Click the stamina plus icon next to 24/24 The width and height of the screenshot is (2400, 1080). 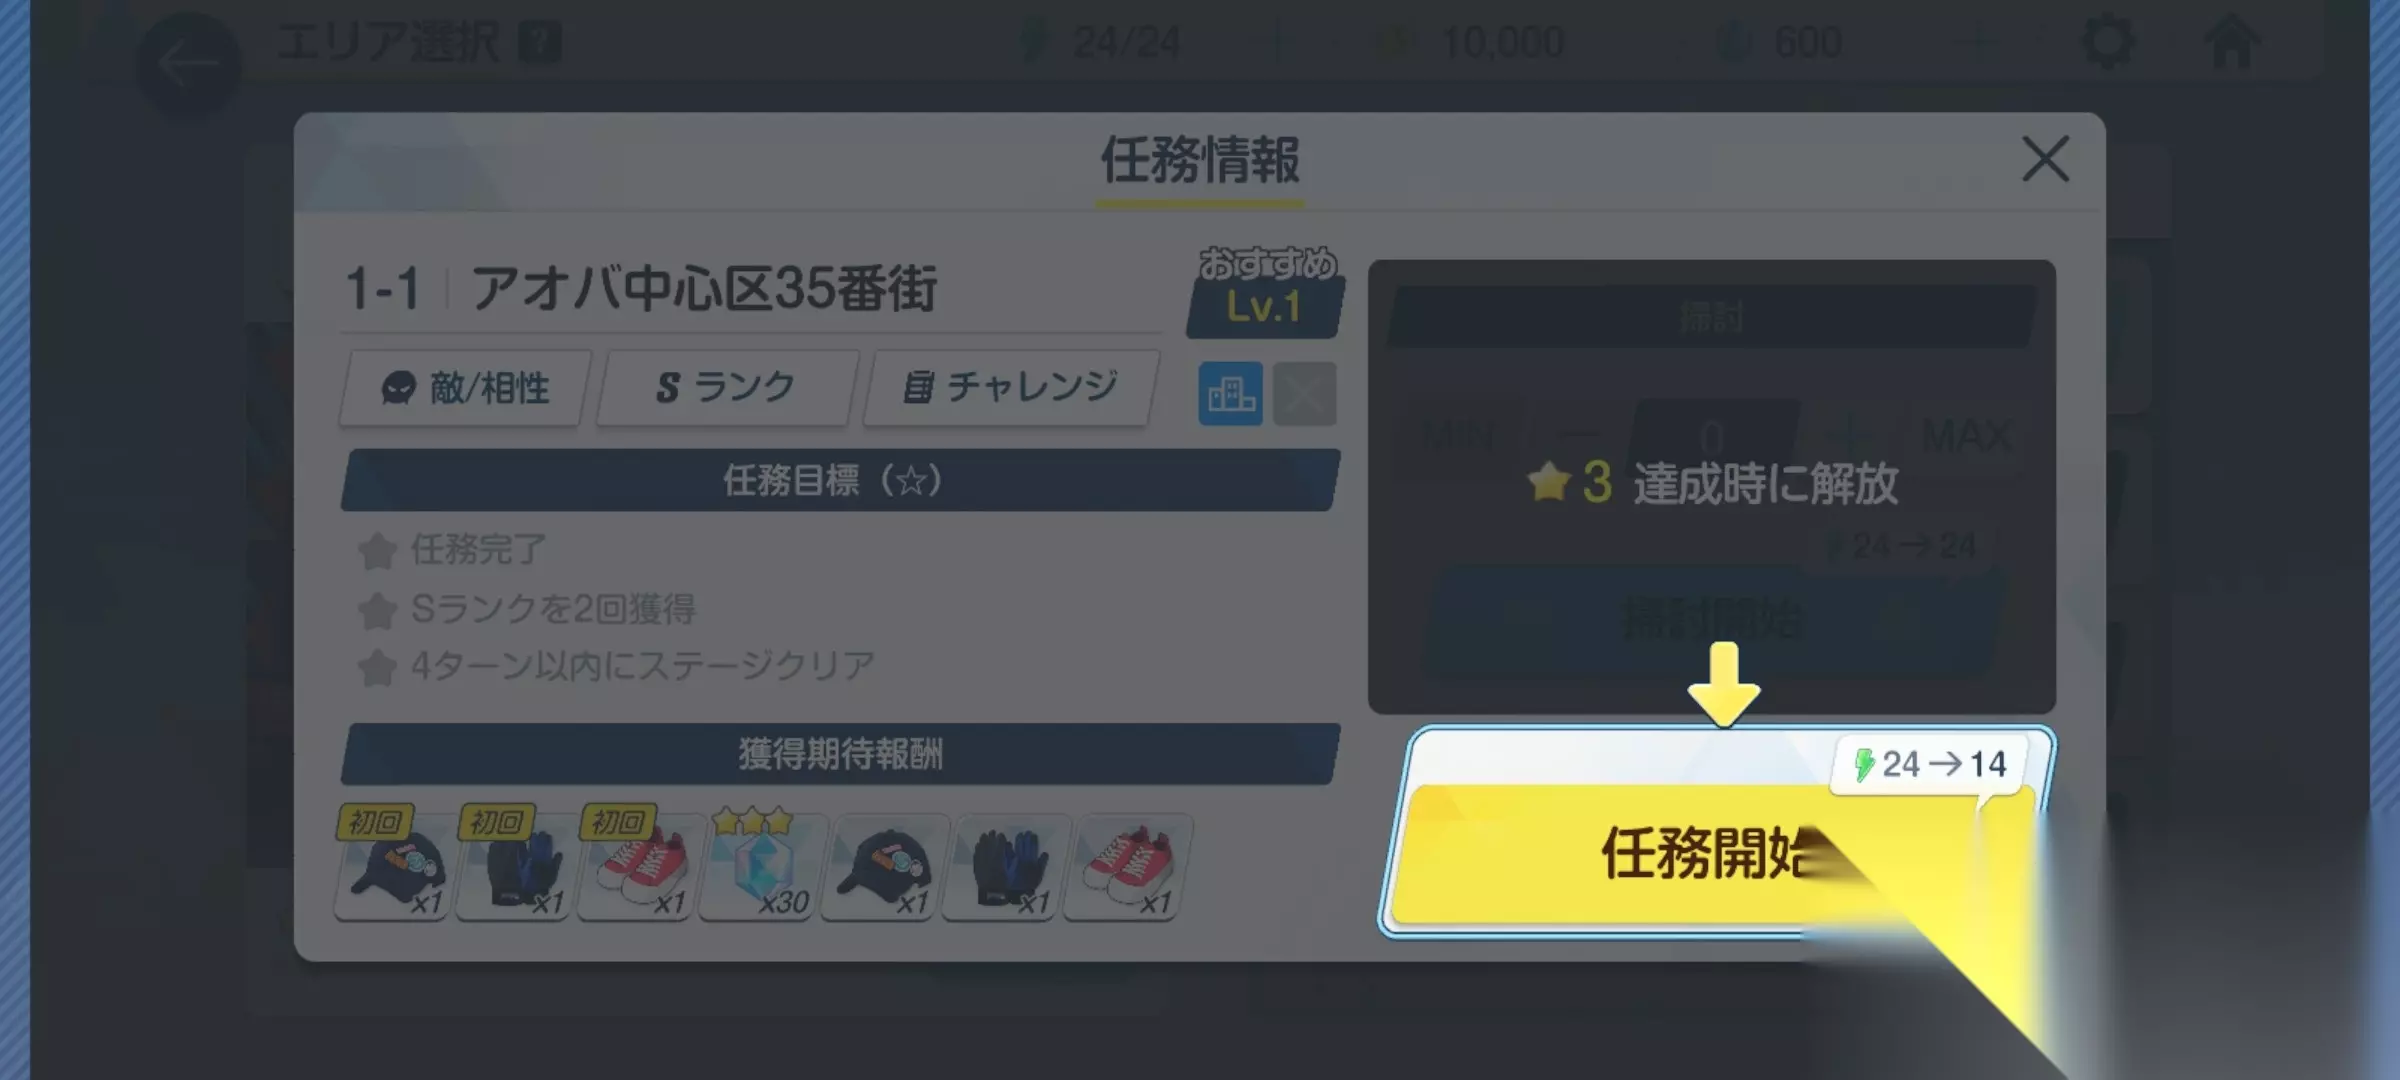point(1277,42)
